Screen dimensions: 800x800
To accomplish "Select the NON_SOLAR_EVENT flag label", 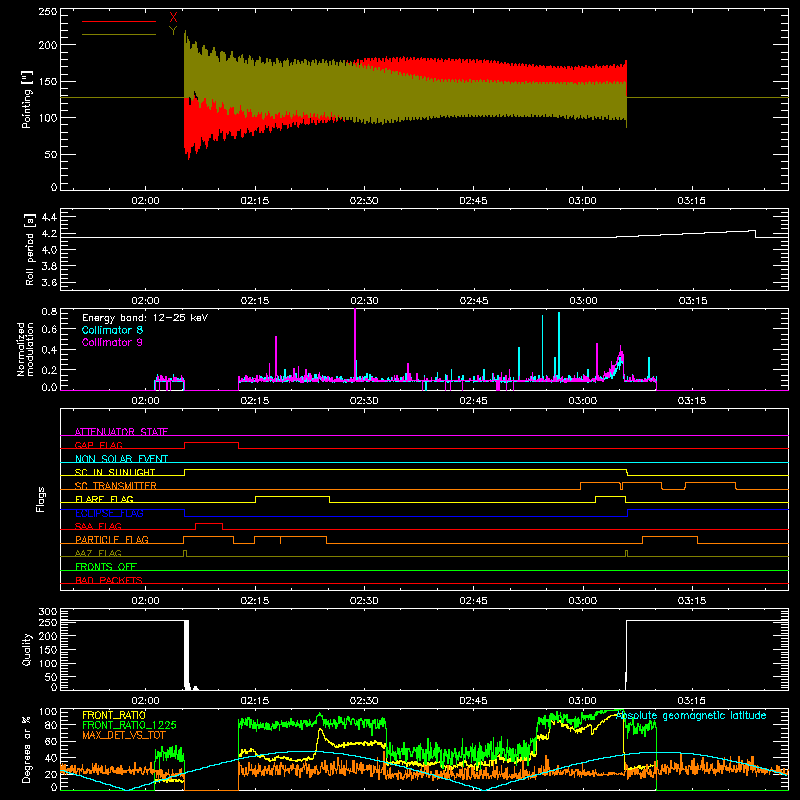I will [x=121, y=459].
